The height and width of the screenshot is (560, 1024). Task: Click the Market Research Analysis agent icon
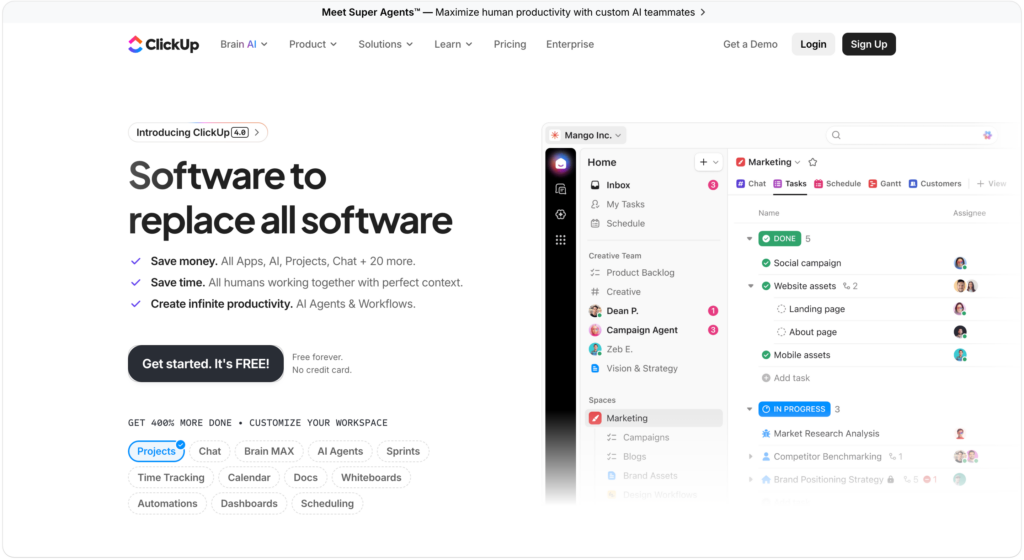pos(766,433)
